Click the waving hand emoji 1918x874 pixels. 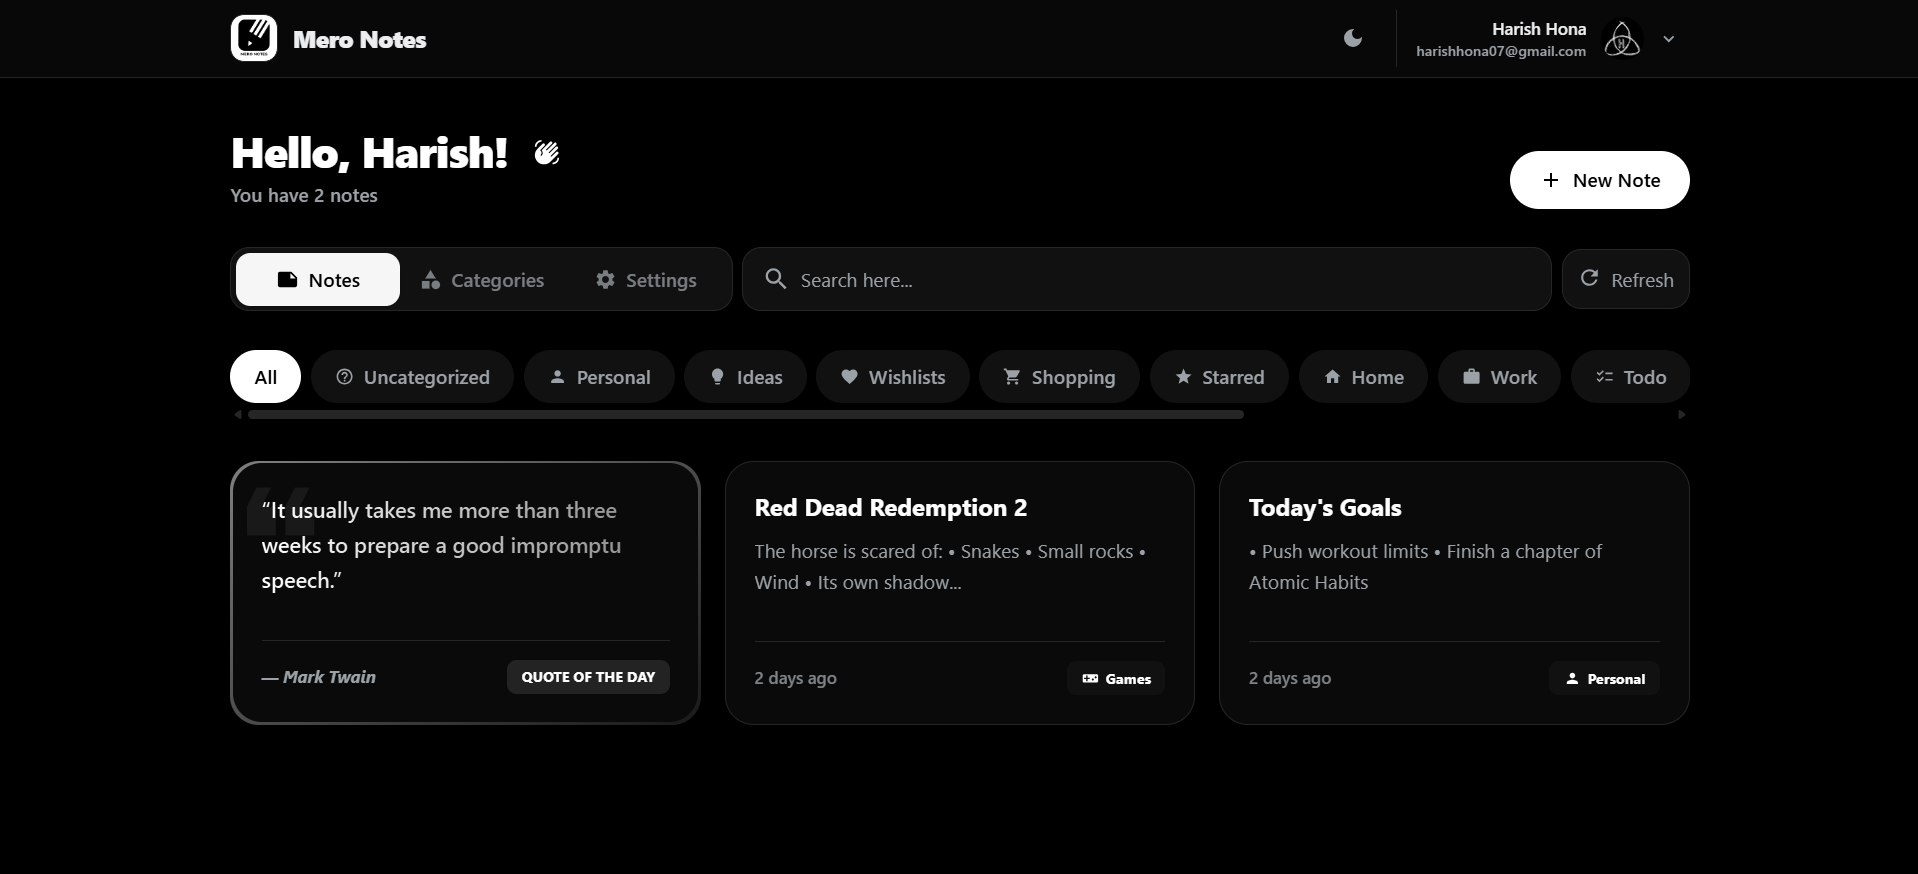click(x=546, y=153)
